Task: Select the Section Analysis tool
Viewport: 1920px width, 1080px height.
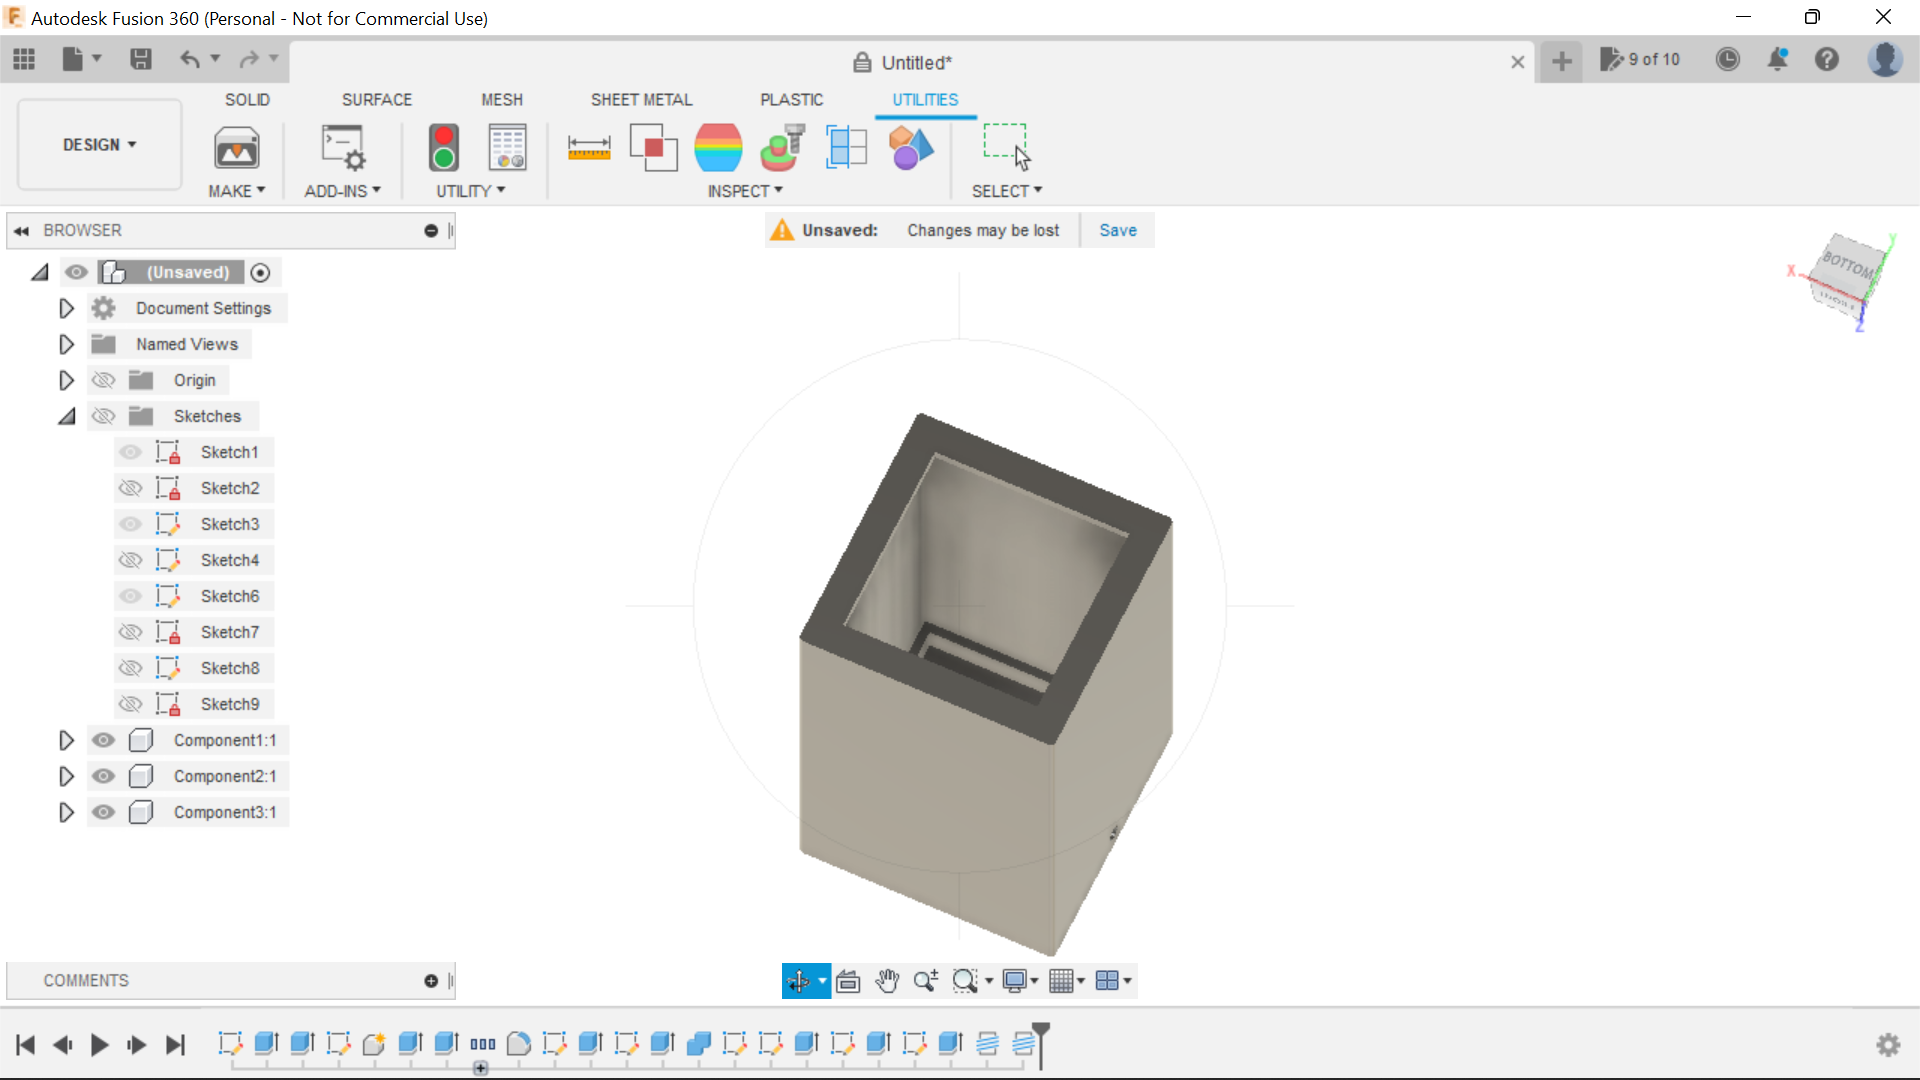Action: (x=848, y=145)
